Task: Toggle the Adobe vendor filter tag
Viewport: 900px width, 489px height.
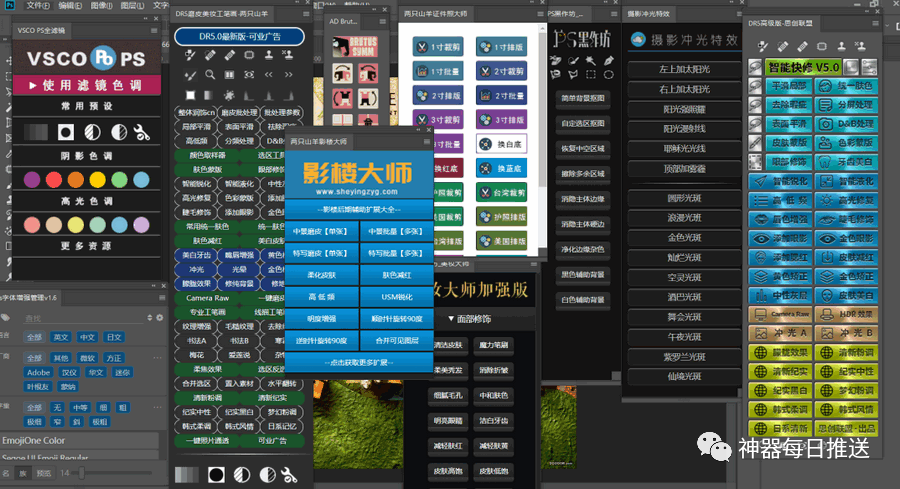Action: [38, 372]
